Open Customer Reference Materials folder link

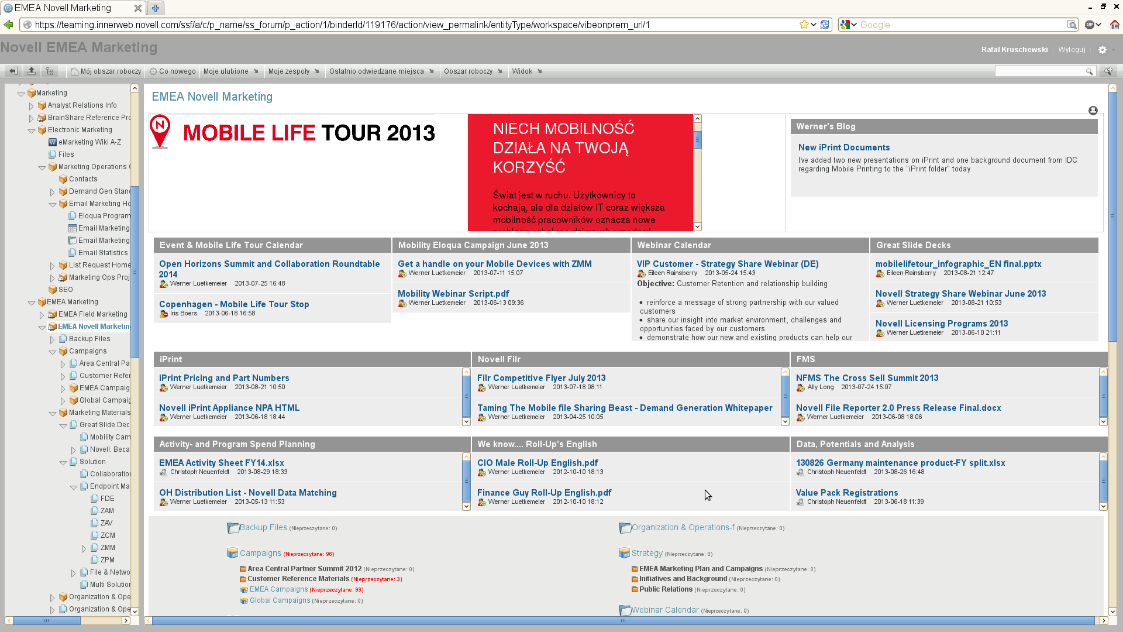coord(298,578)
